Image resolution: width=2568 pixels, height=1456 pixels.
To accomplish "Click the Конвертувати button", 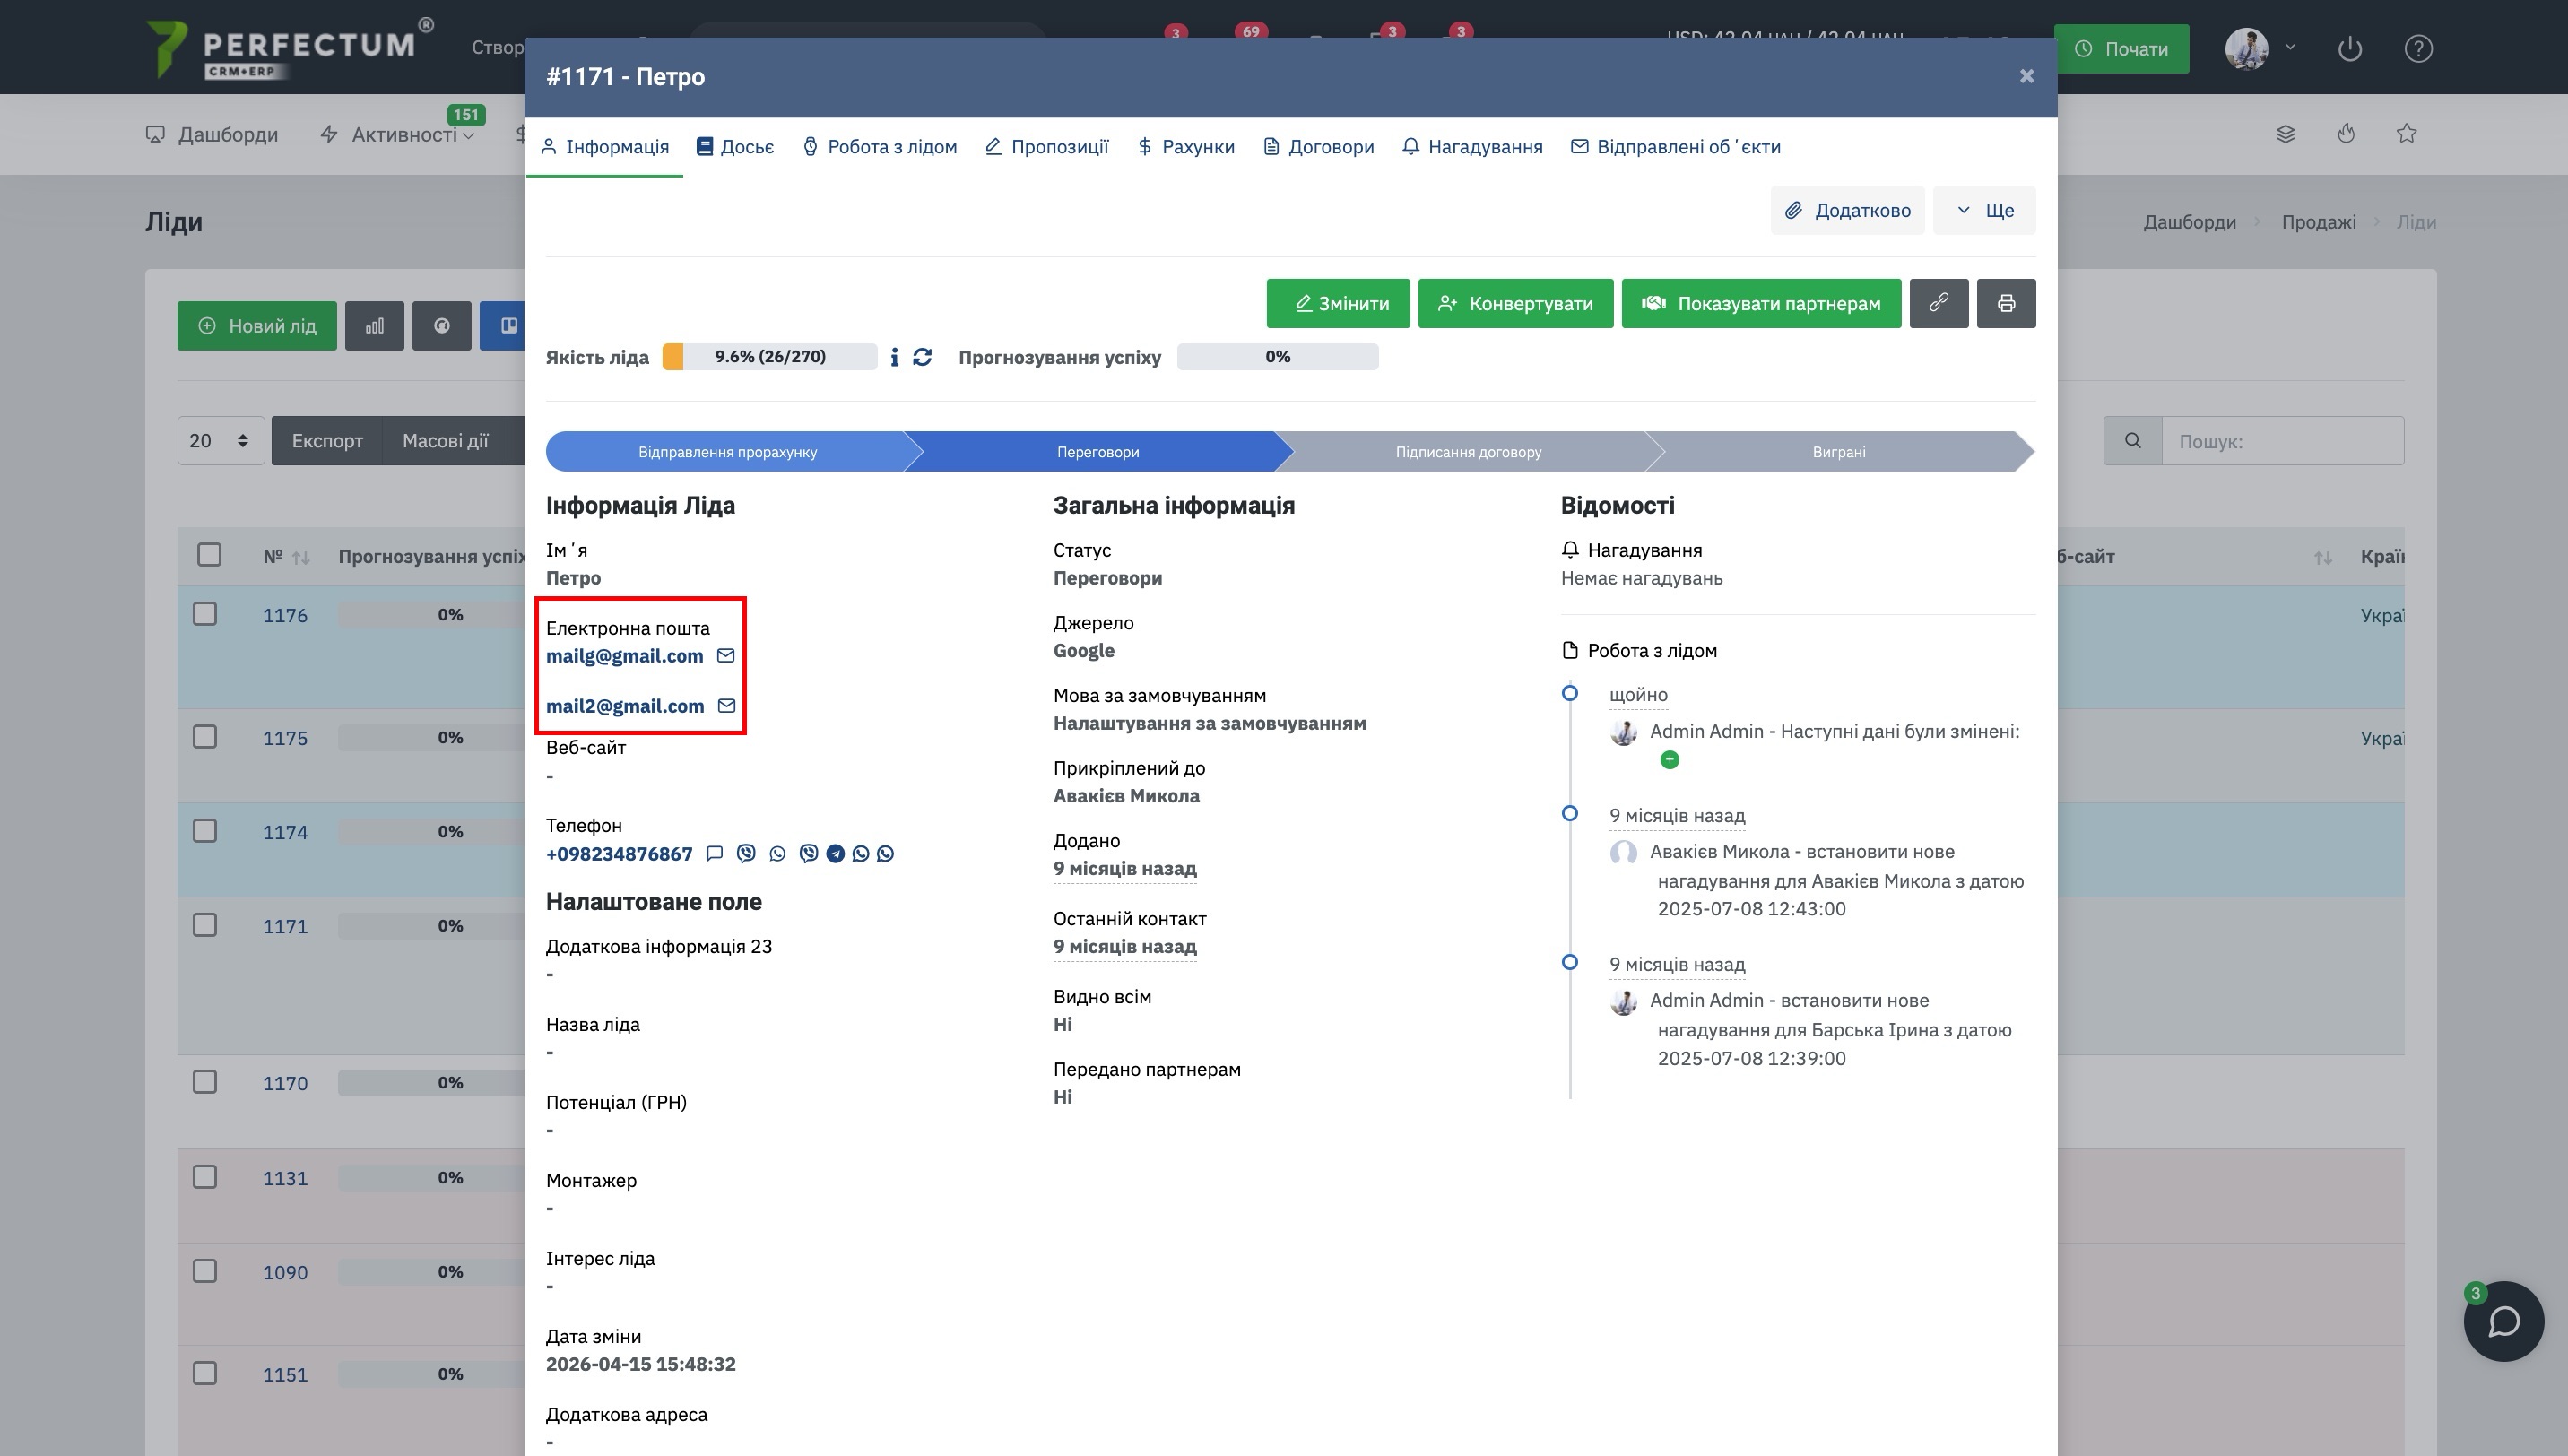I will click(1515, 303).
